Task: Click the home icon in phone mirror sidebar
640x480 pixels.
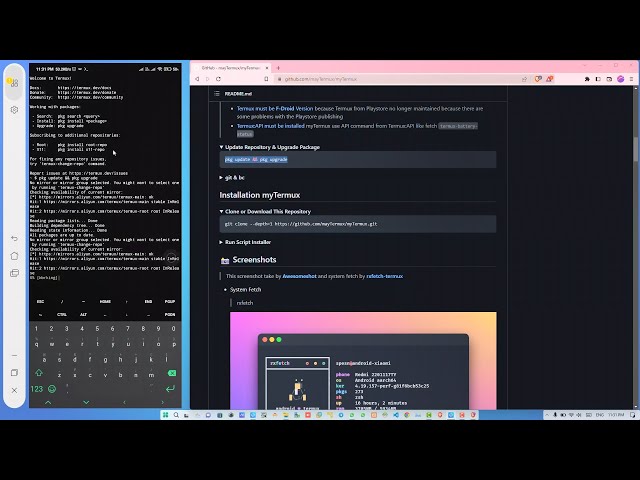Action: point(14,256)
